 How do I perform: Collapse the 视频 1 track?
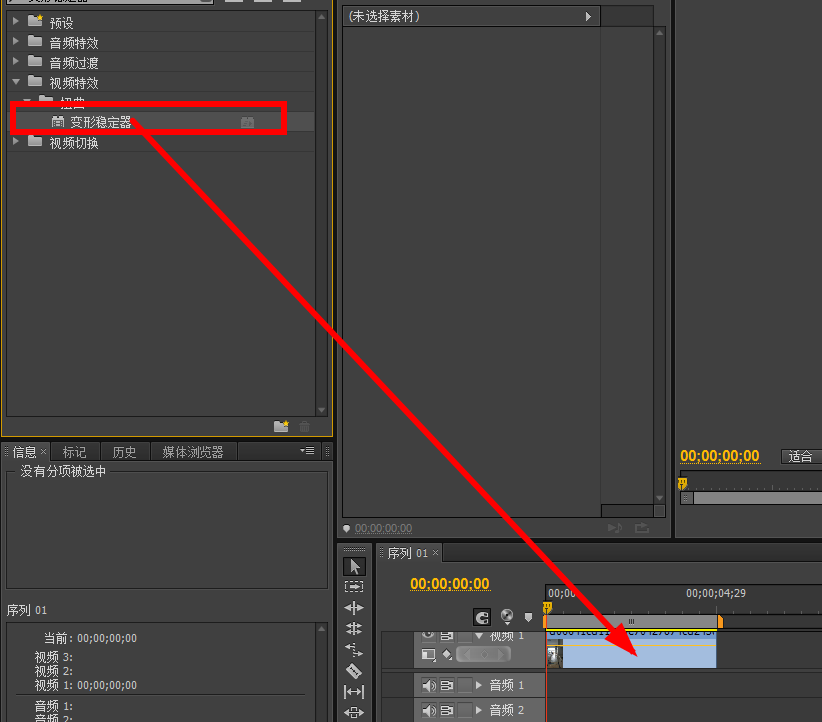pyautogui.click(x=479, y=636)
